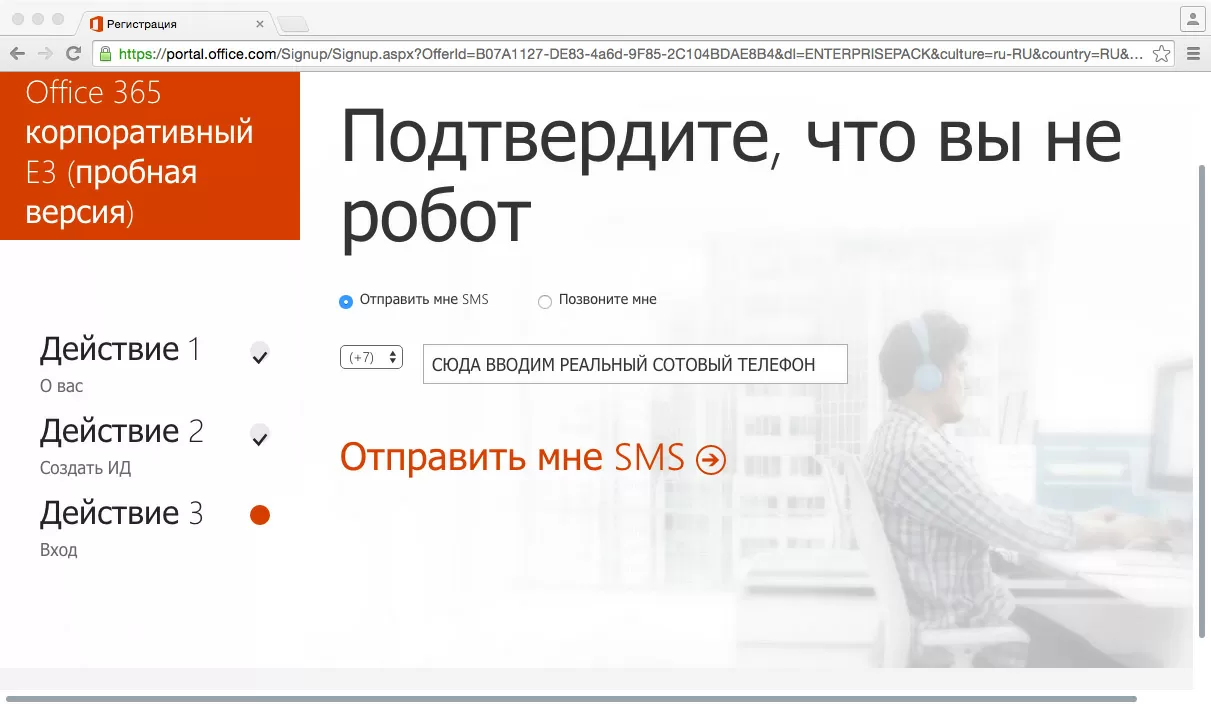Screen dimensions: 1211x708
Task: Open a new browser tab
Action: click(292, 23)
